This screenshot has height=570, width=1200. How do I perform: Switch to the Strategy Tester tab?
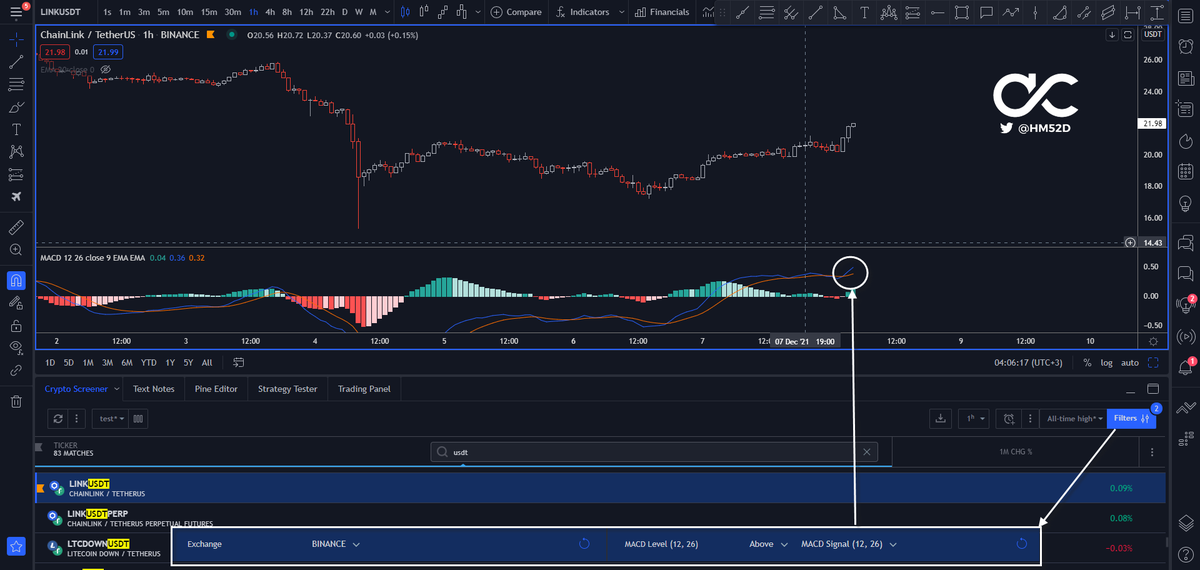pos(287,388)
